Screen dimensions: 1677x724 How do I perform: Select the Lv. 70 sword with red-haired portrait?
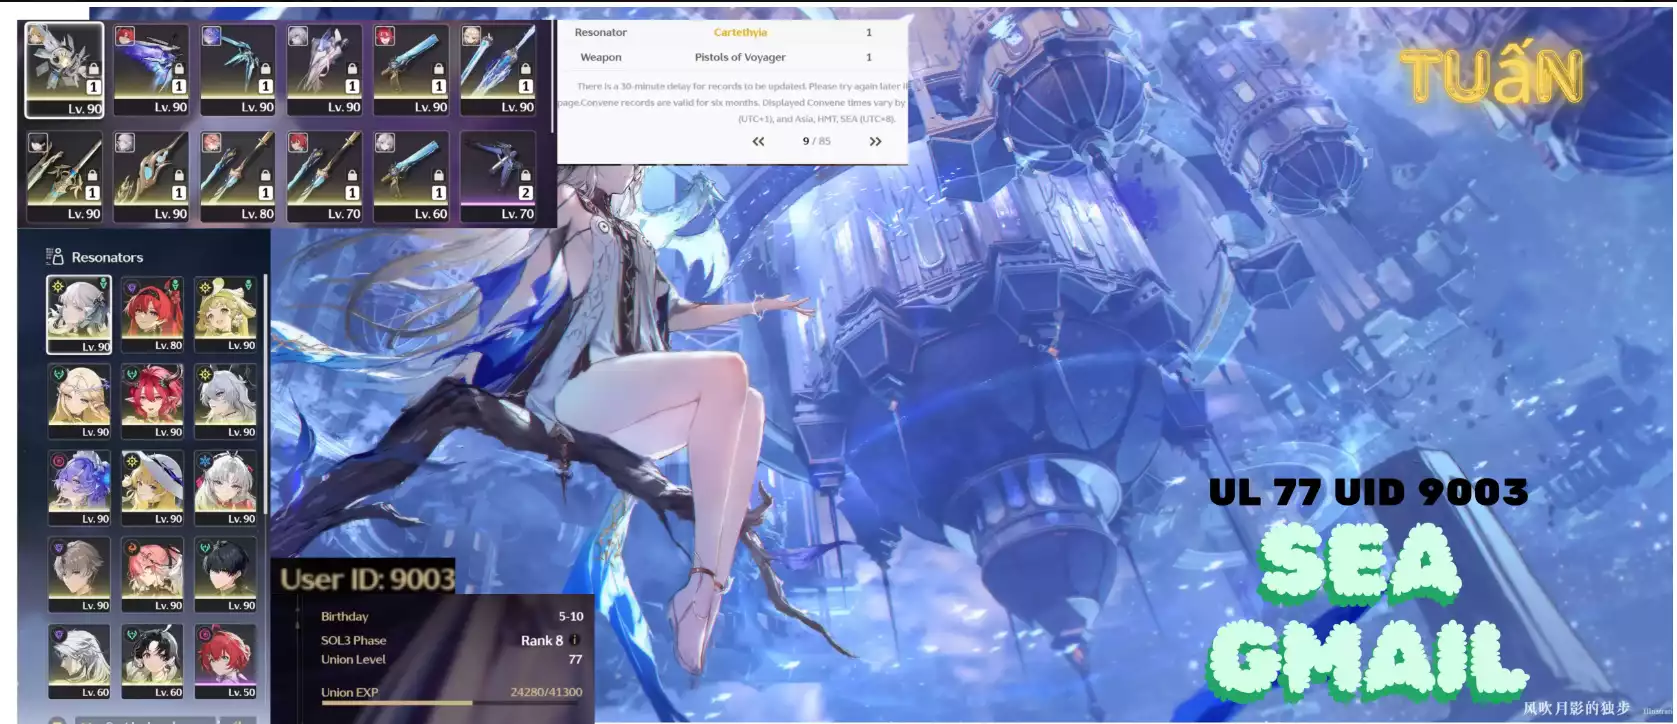click(x=324, y=177)
